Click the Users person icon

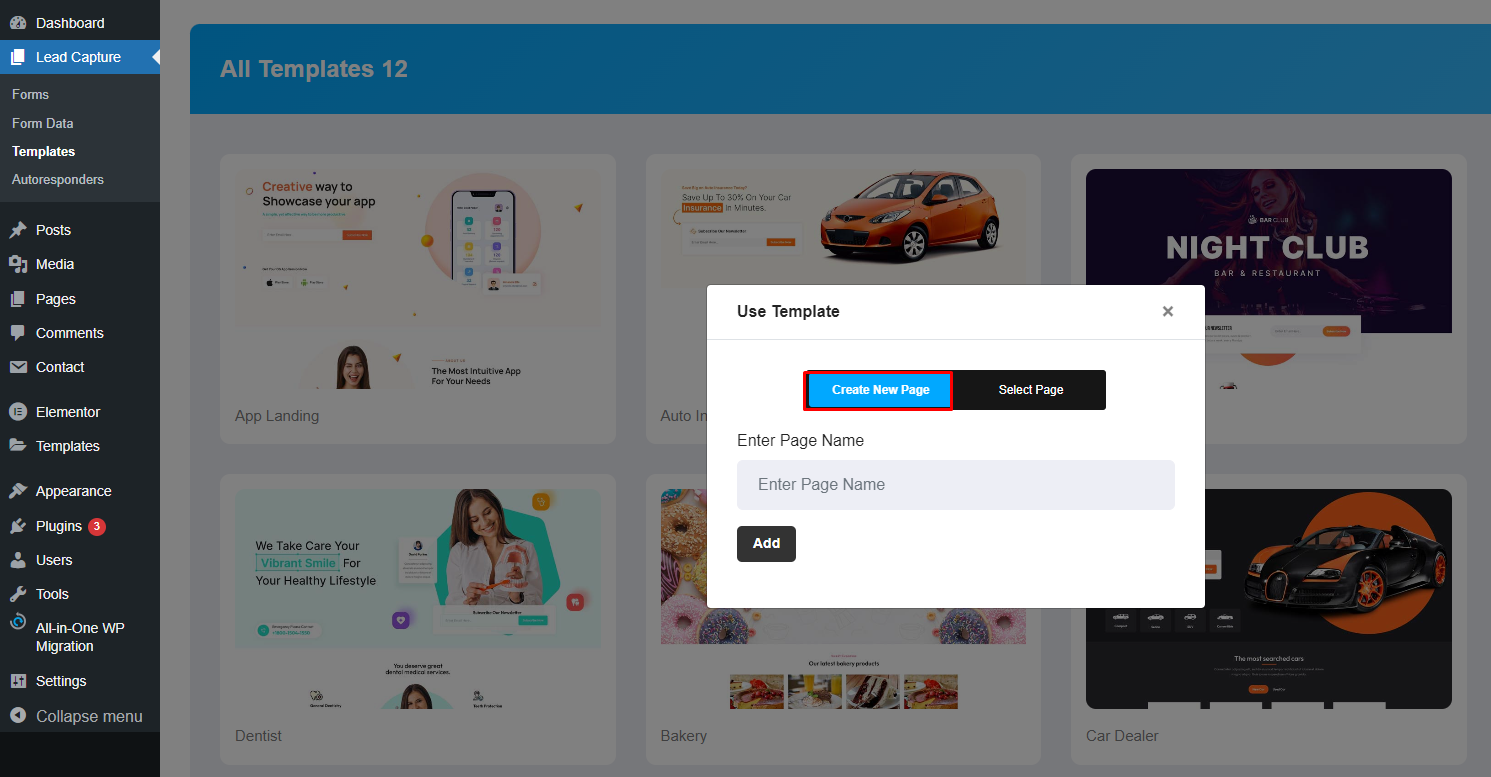point(18,560)
